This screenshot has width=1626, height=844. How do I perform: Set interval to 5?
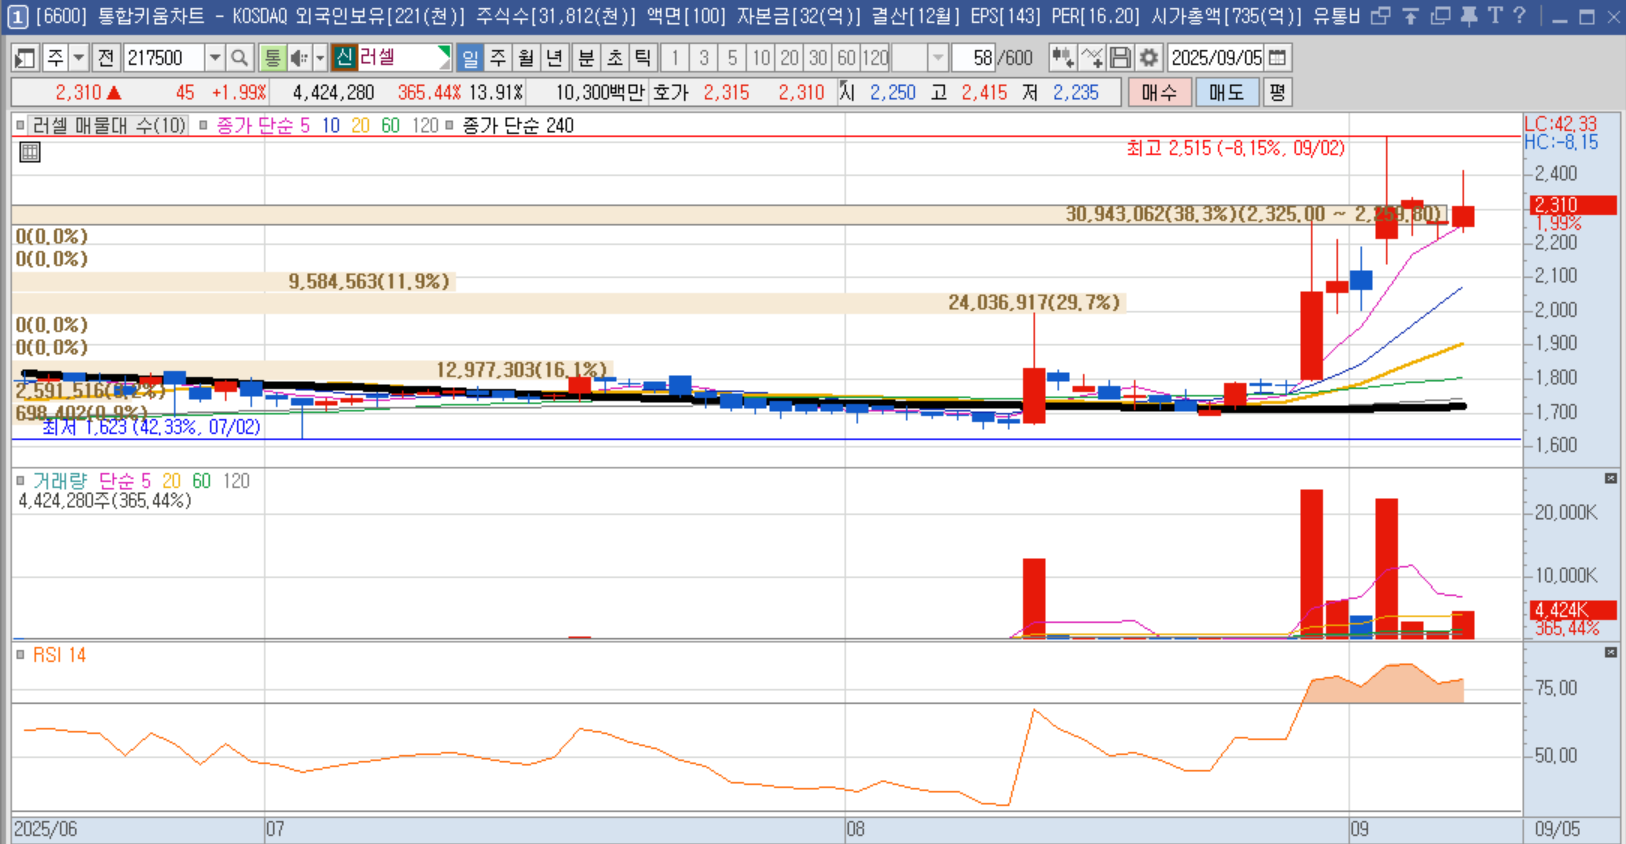click(x=733, y=58)
